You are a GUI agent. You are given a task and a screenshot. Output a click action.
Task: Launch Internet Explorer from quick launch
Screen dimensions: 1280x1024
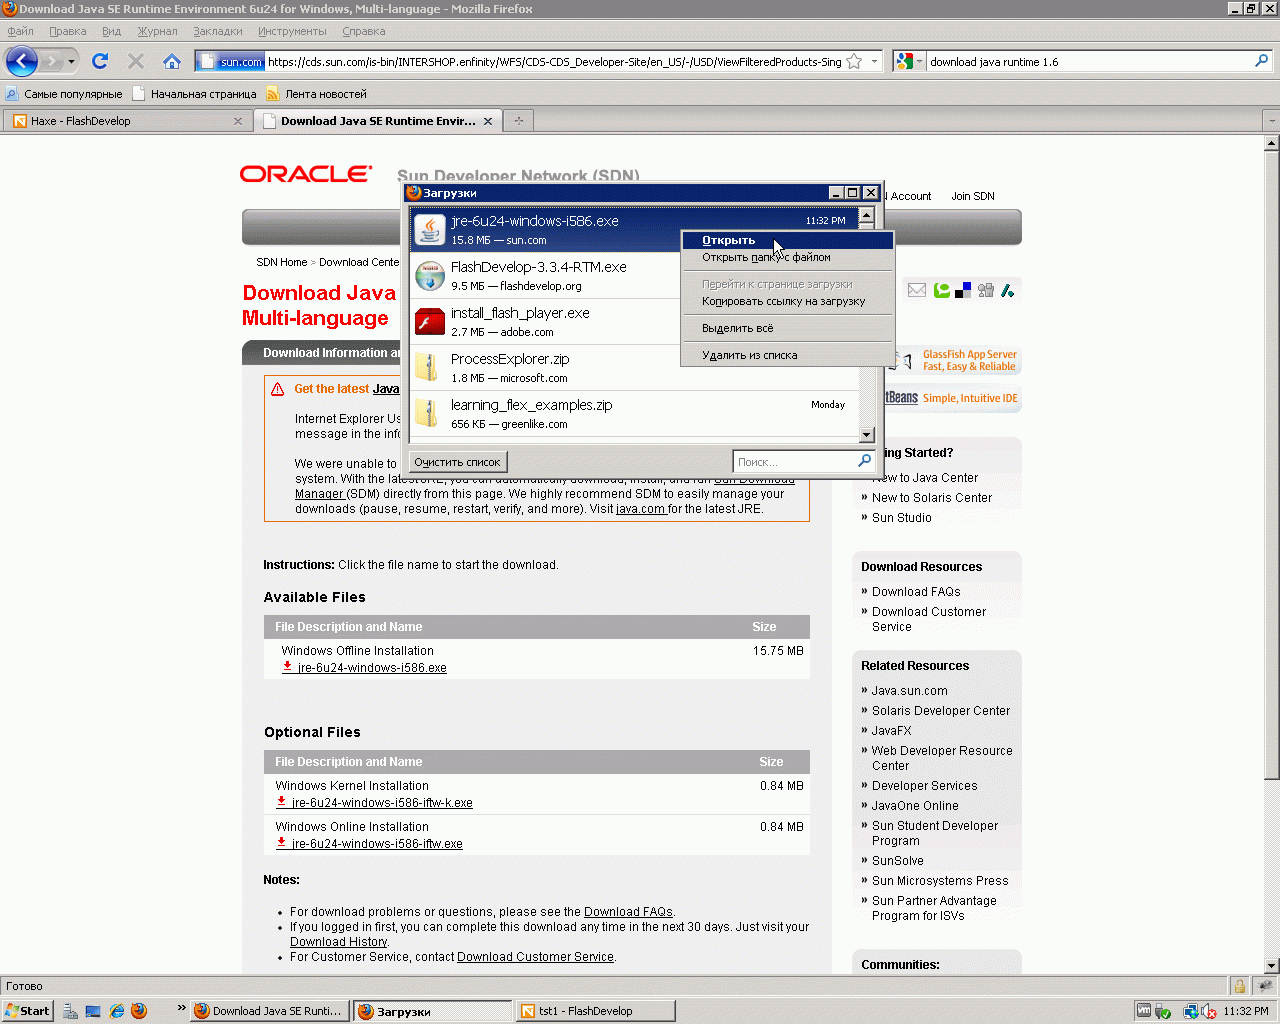tap(117, 1011)
